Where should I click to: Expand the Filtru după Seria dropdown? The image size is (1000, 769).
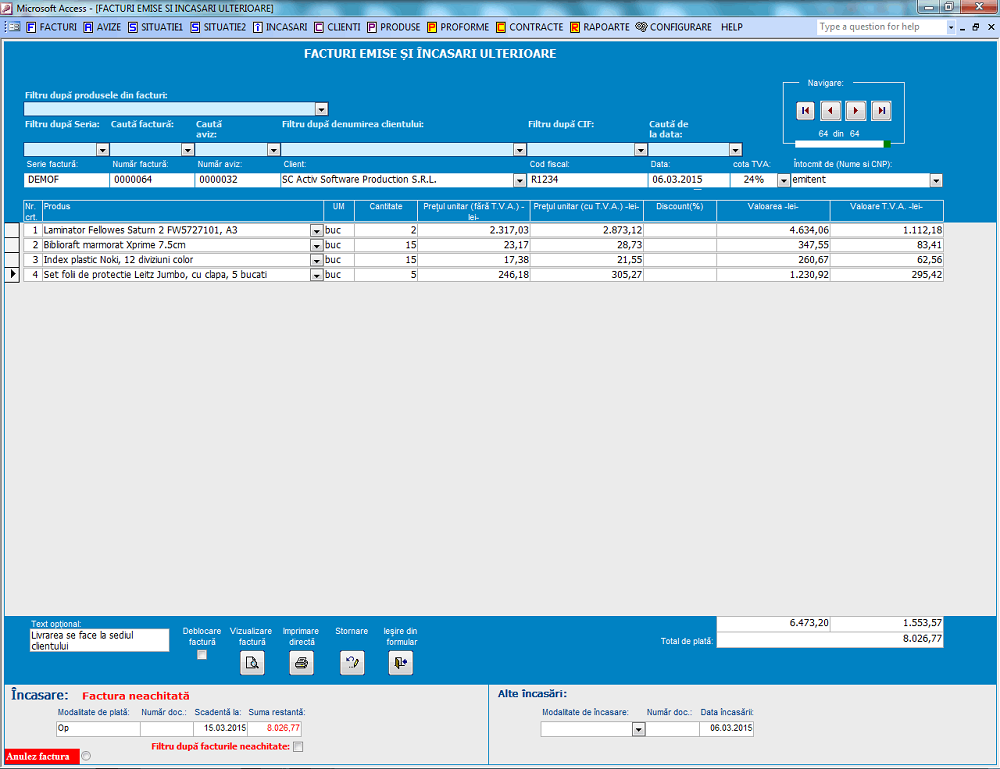pos(103,150)
